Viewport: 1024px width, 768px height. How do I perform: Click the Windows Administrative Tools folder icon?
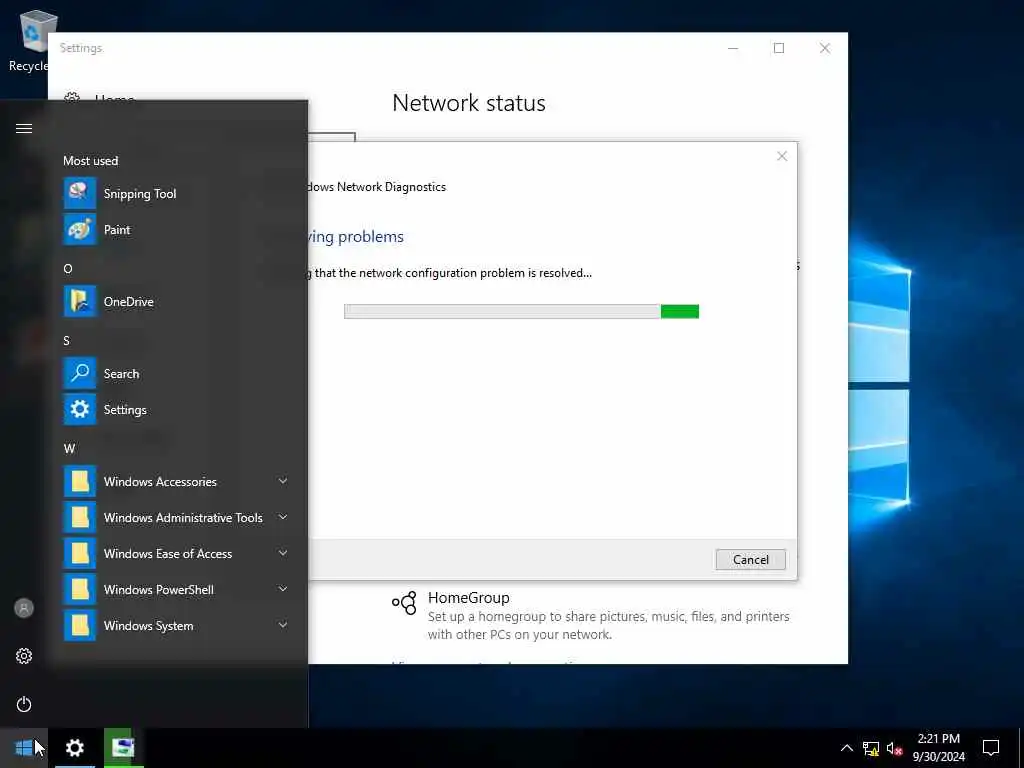click(80, 517)
